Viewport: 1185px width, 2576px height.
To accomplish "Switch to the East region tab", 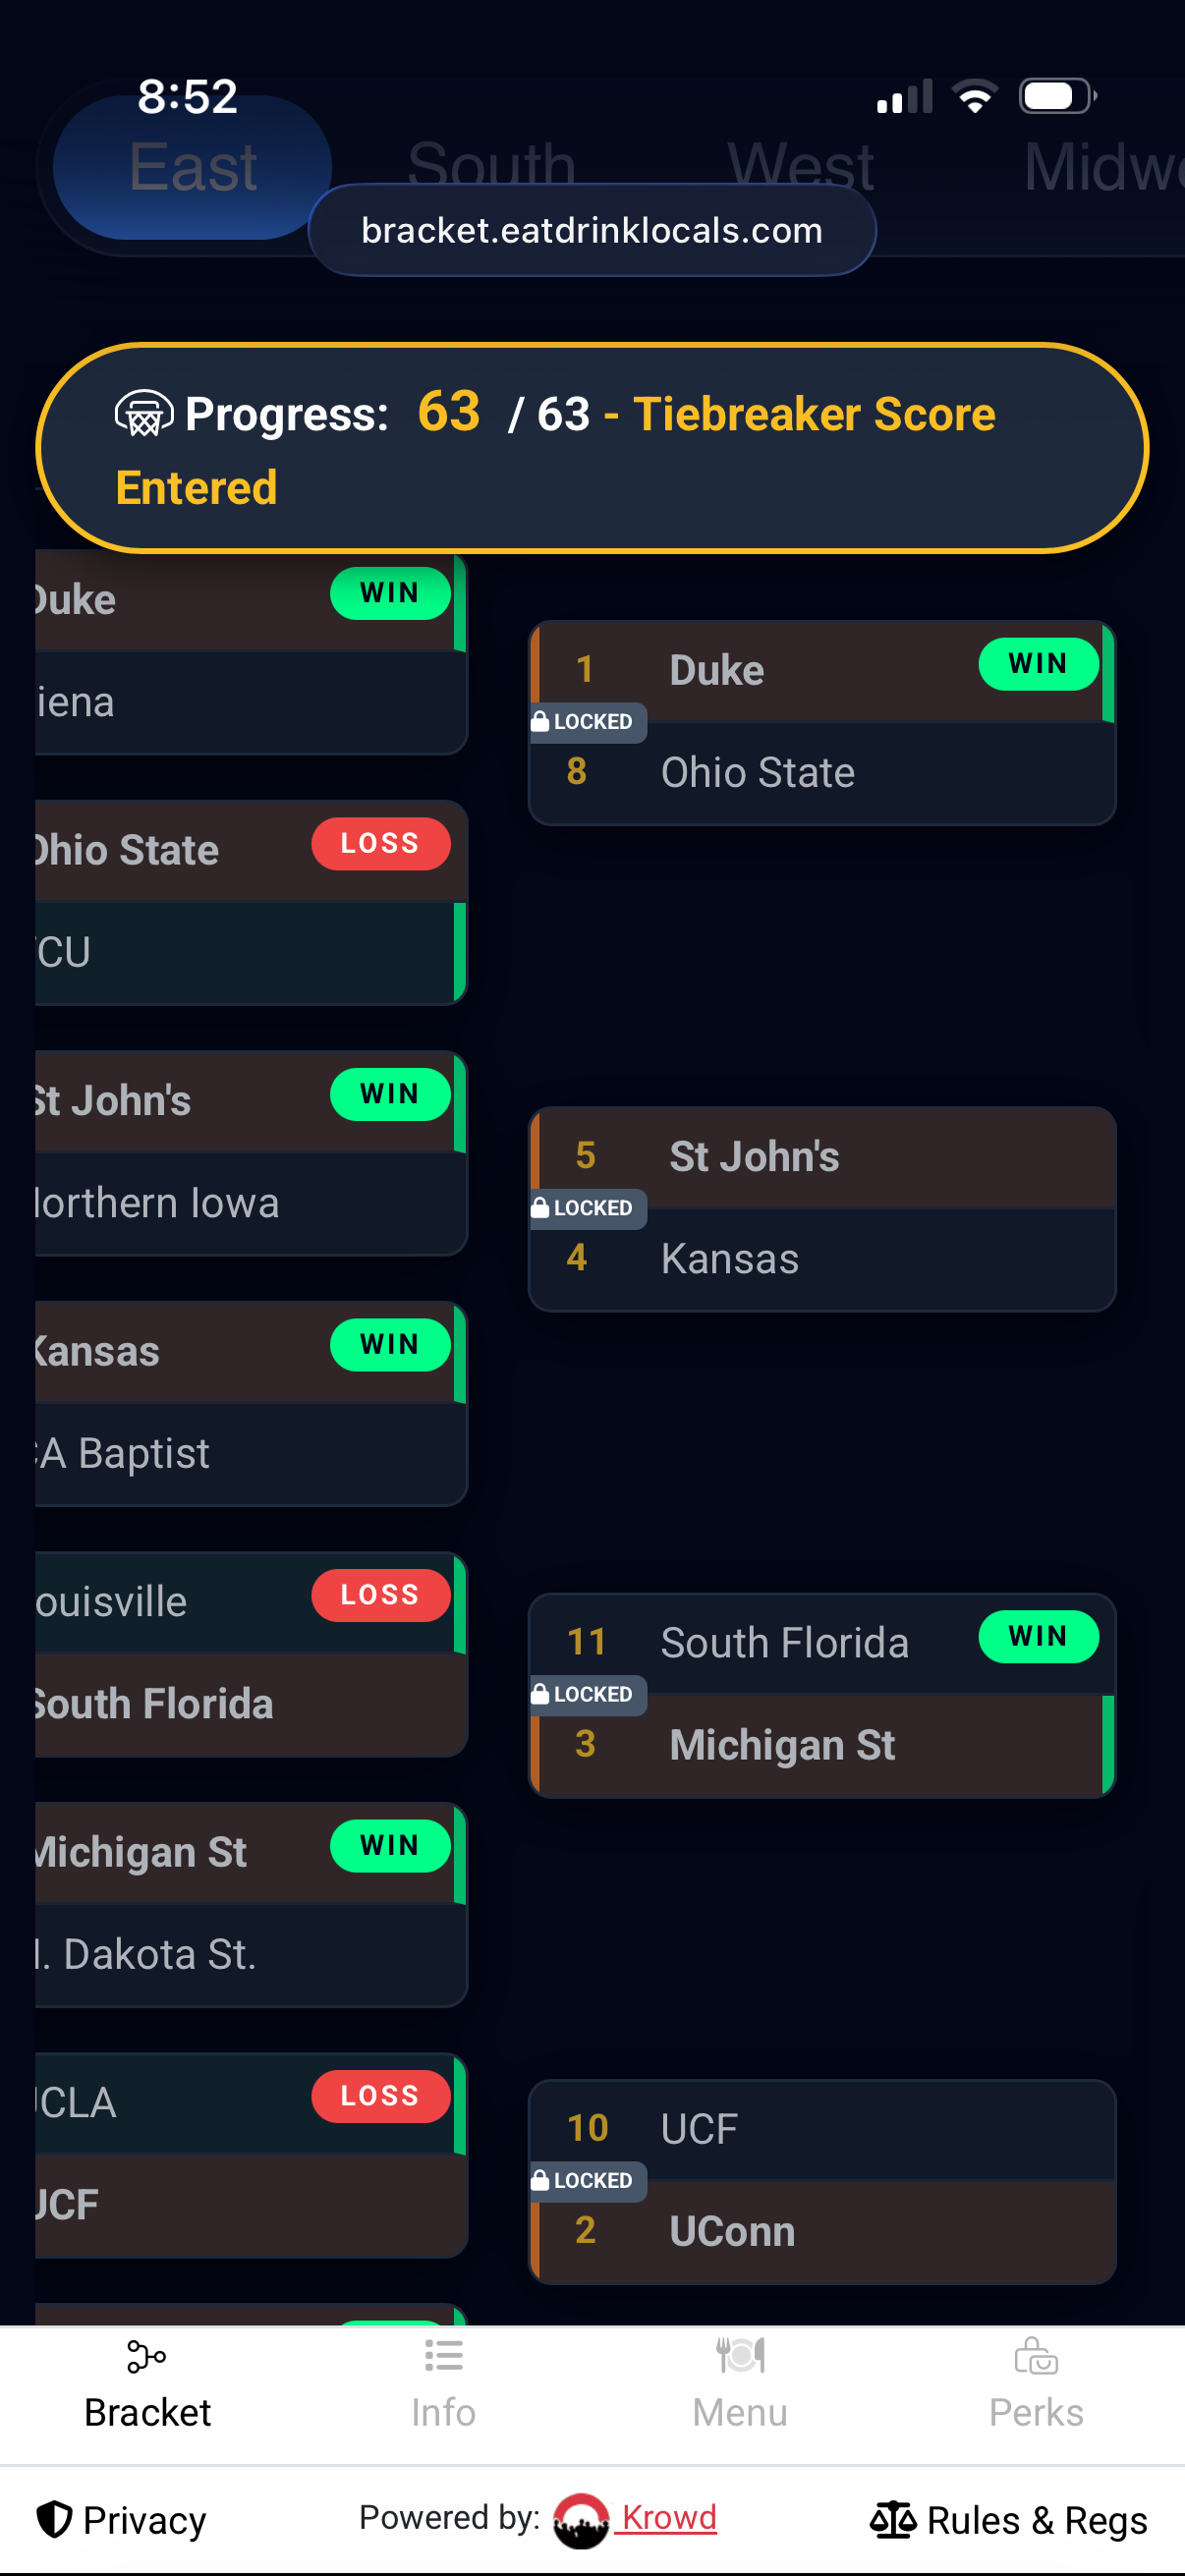I will click(x=192, y=167).
